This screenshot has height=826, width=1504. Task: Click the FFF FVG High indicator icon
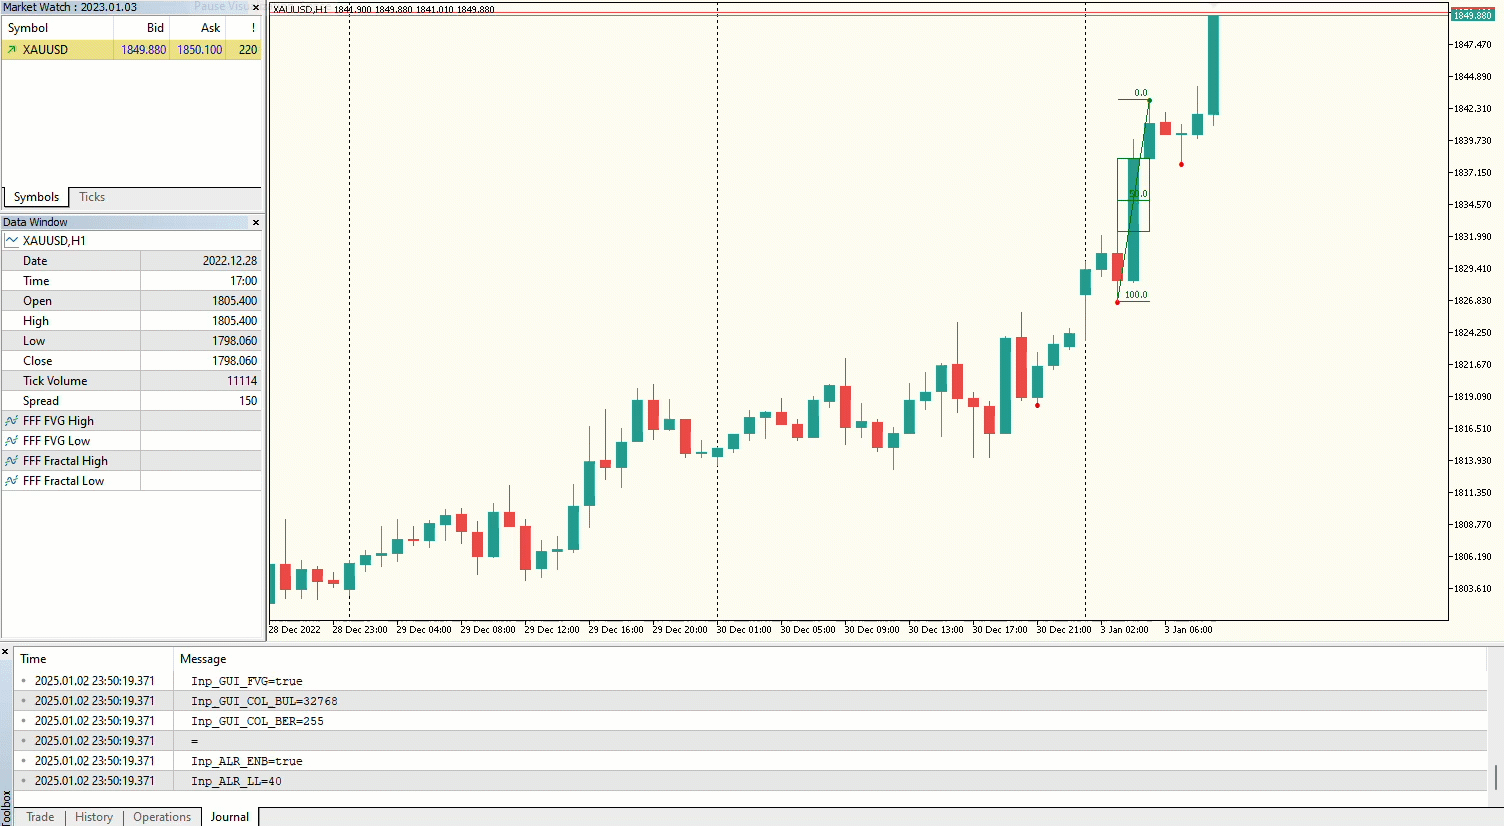click(x=12, y=421)
